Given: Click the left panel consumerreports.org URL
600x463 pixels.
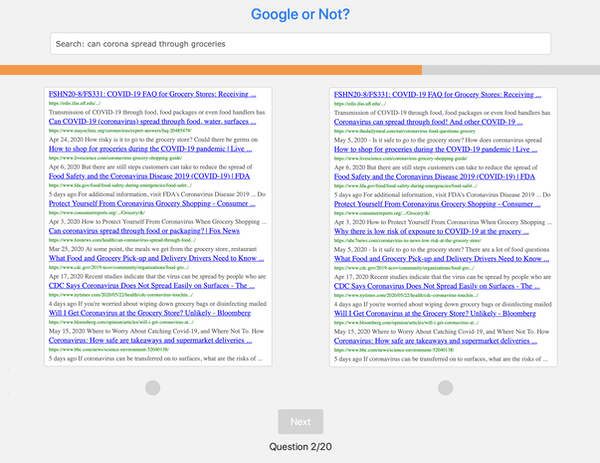Looking at the screenshot, I should [97, 213].
